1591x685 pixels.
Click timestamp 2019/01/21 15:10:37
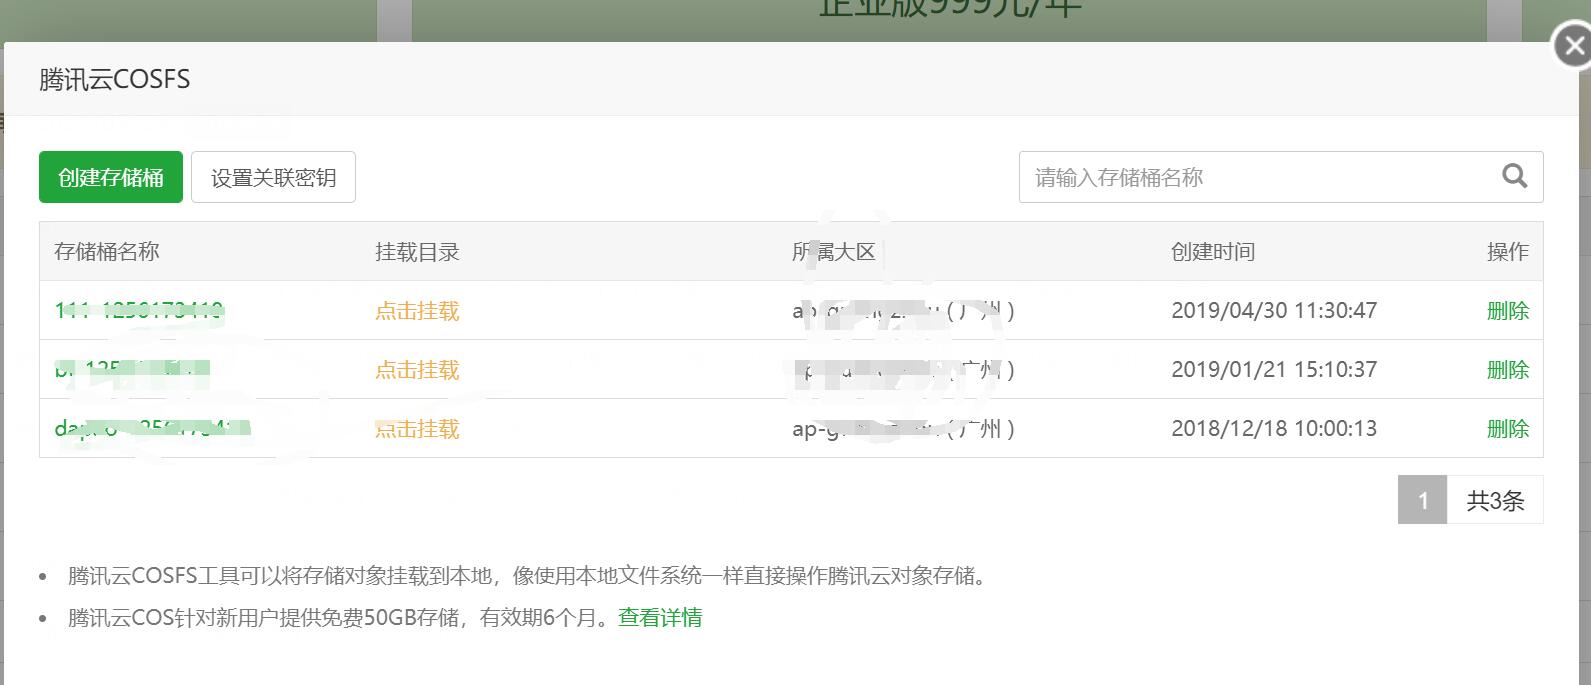(x=1274, y=370)
